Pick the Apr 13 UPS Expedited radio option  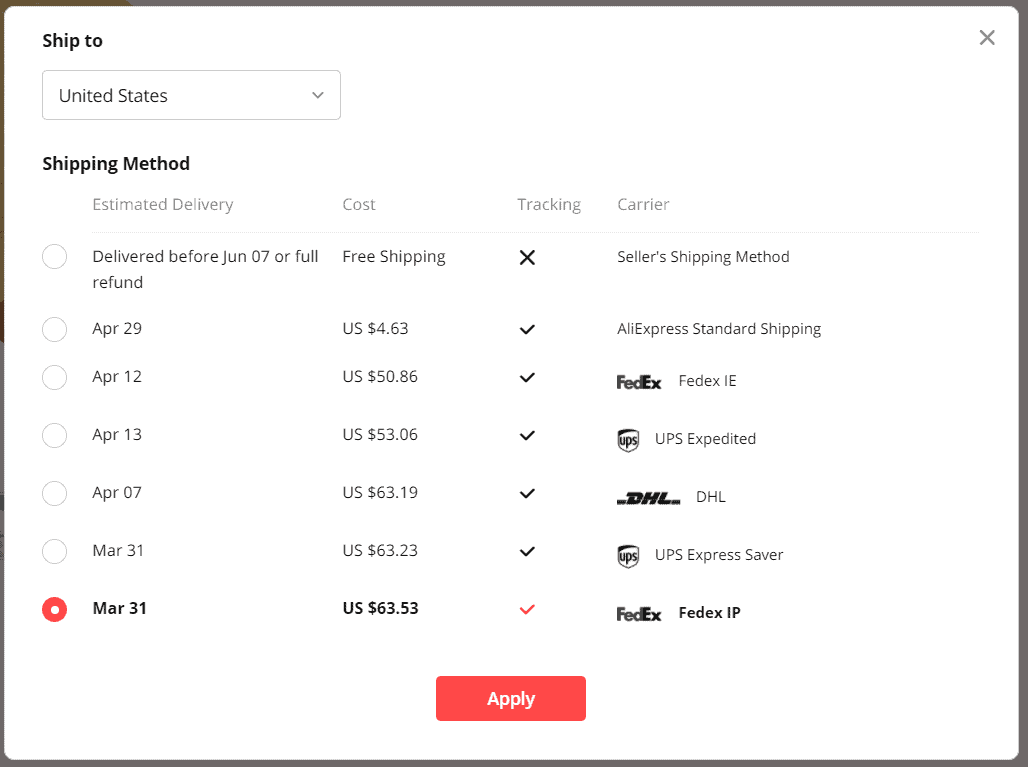pyautogui.click(x=54, y=435)
